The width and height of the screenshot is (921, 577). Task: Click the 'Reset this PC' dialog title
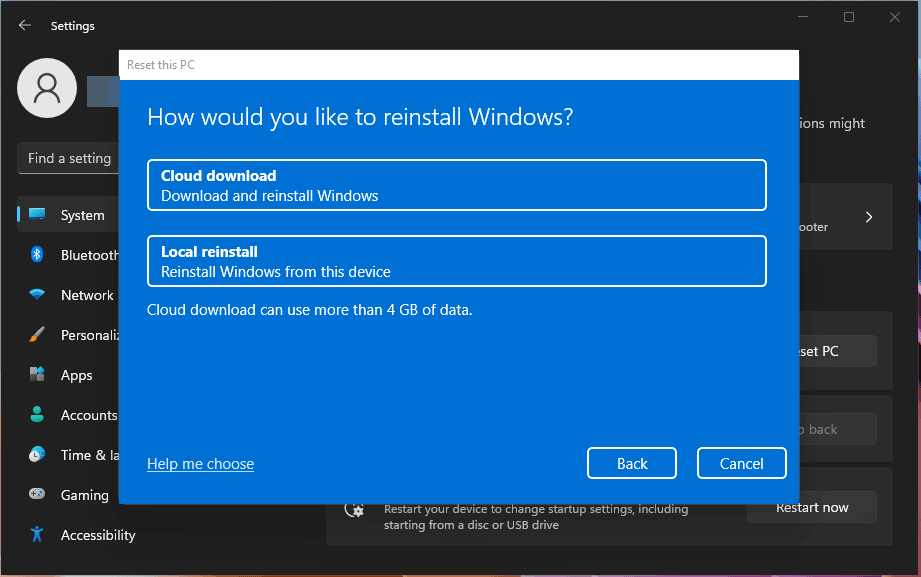click(161, 65)
